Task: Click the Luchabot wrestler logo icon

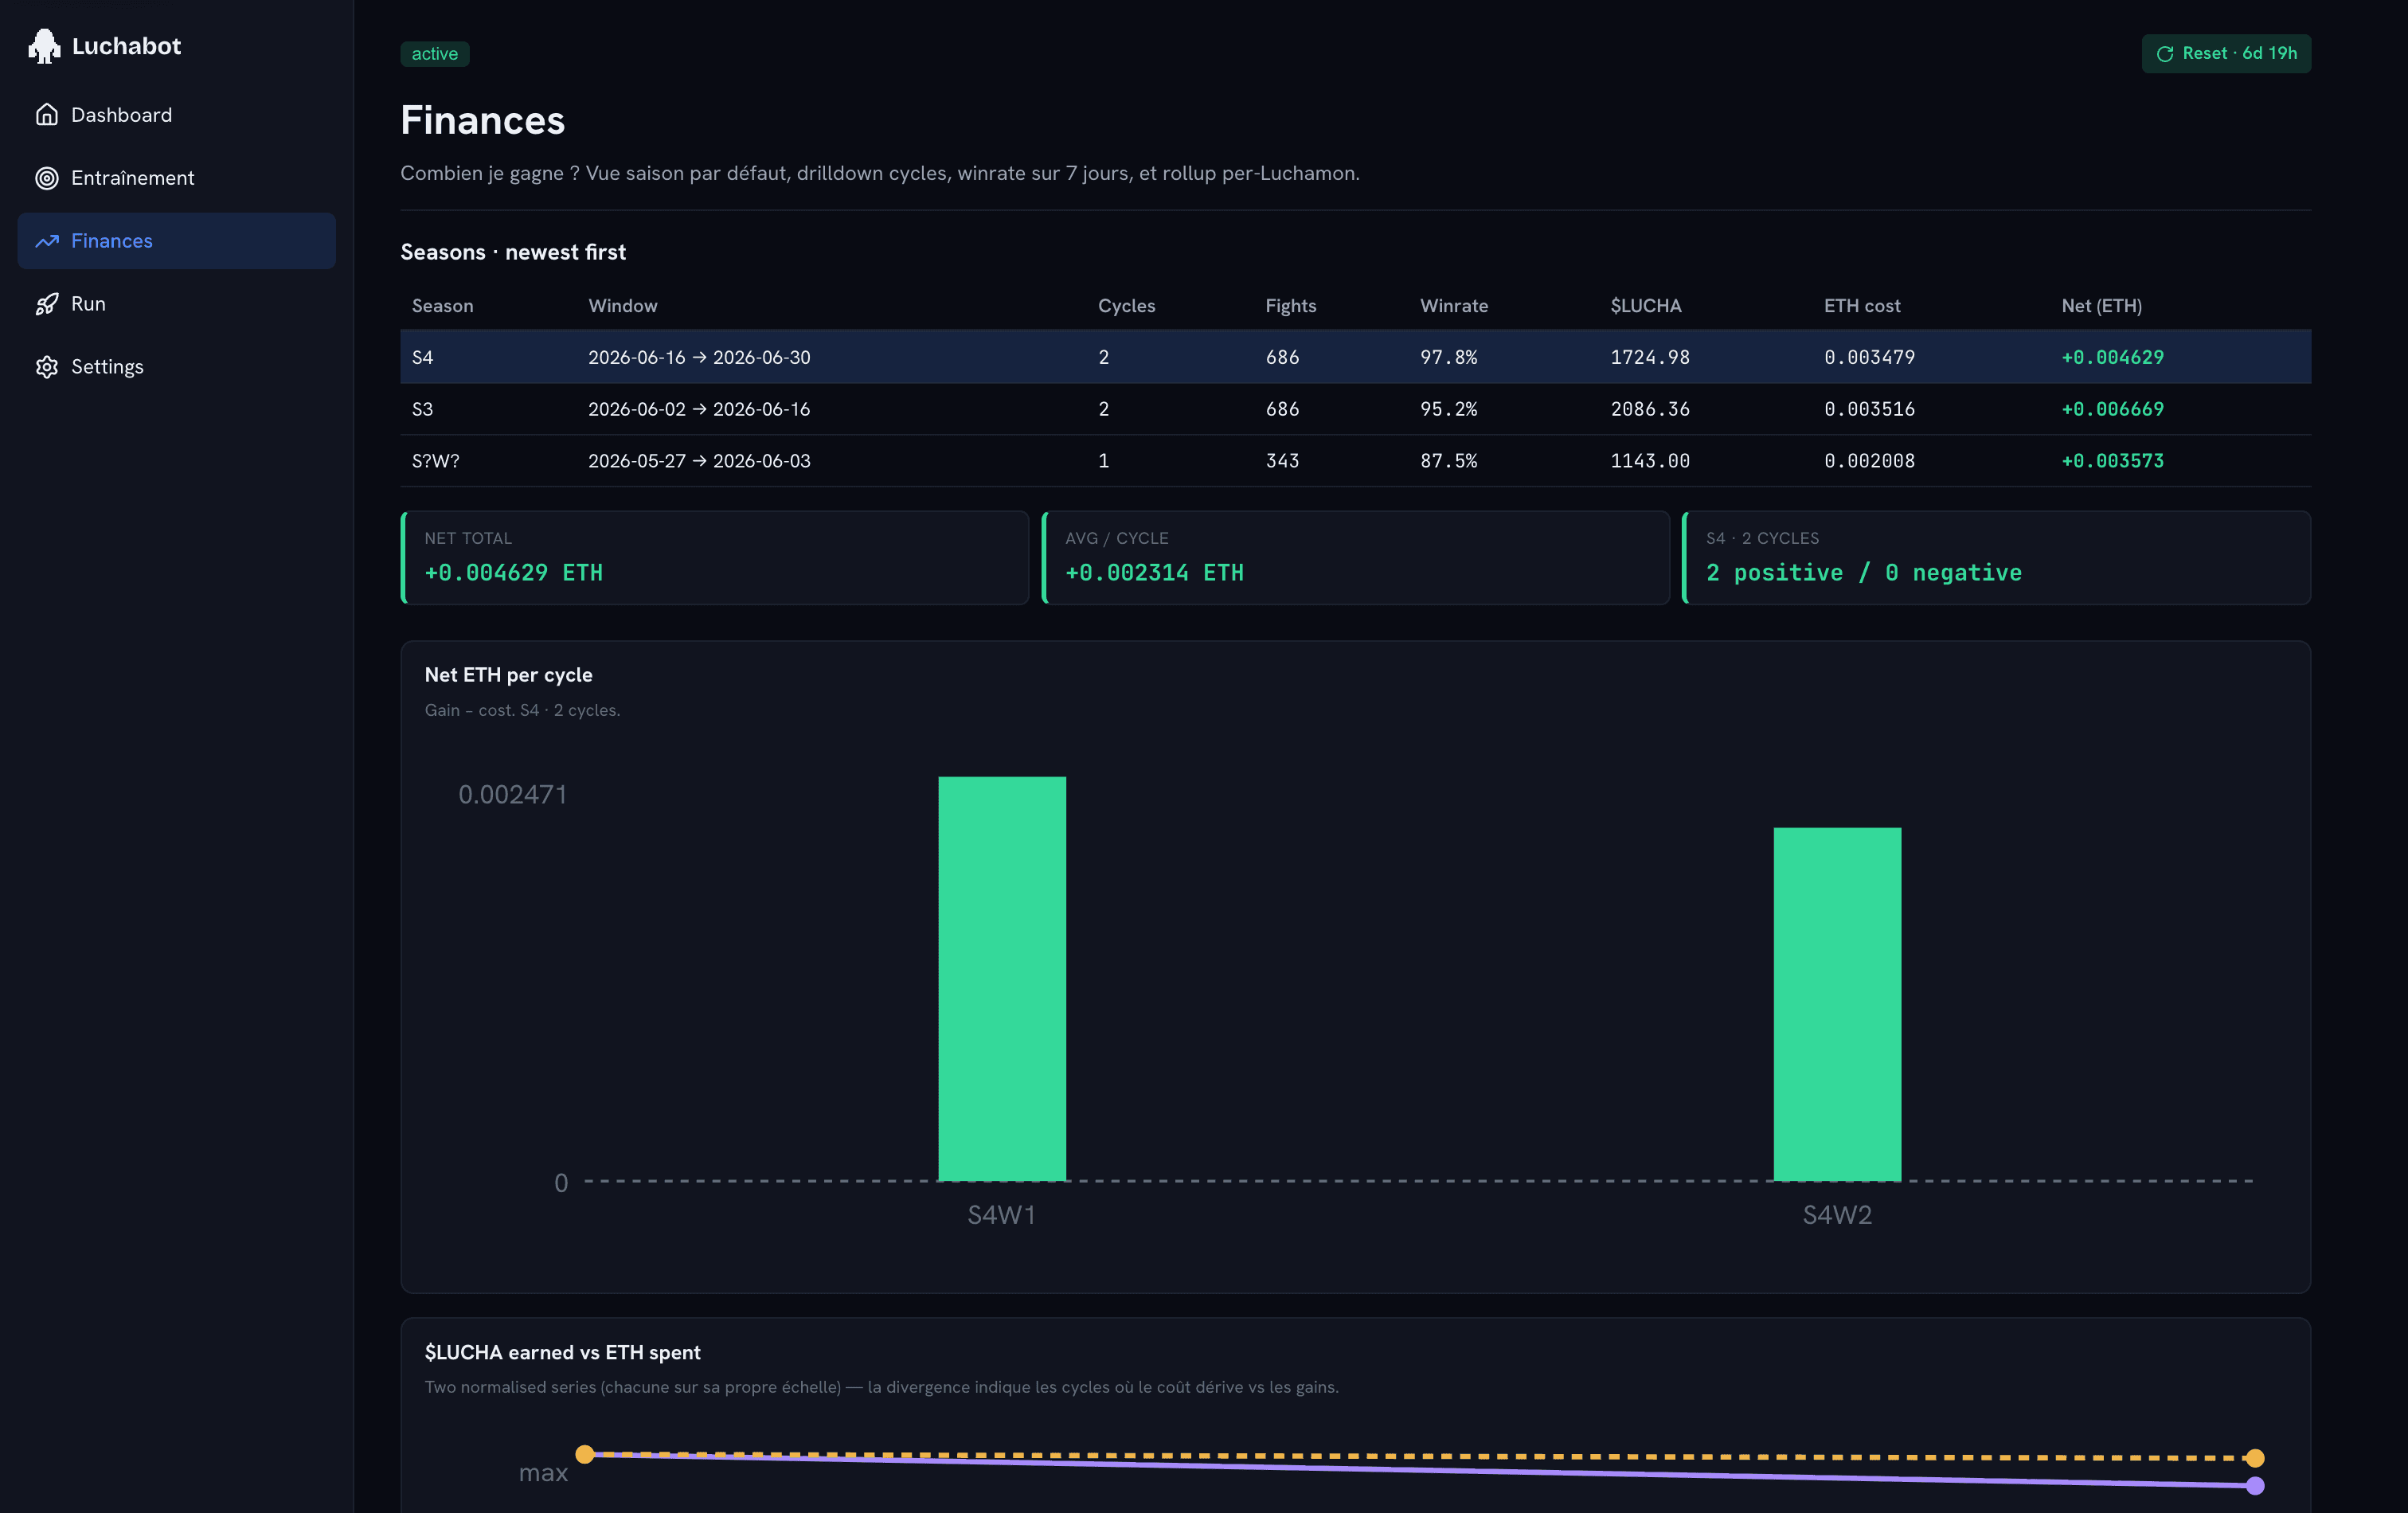Action: 44,46
